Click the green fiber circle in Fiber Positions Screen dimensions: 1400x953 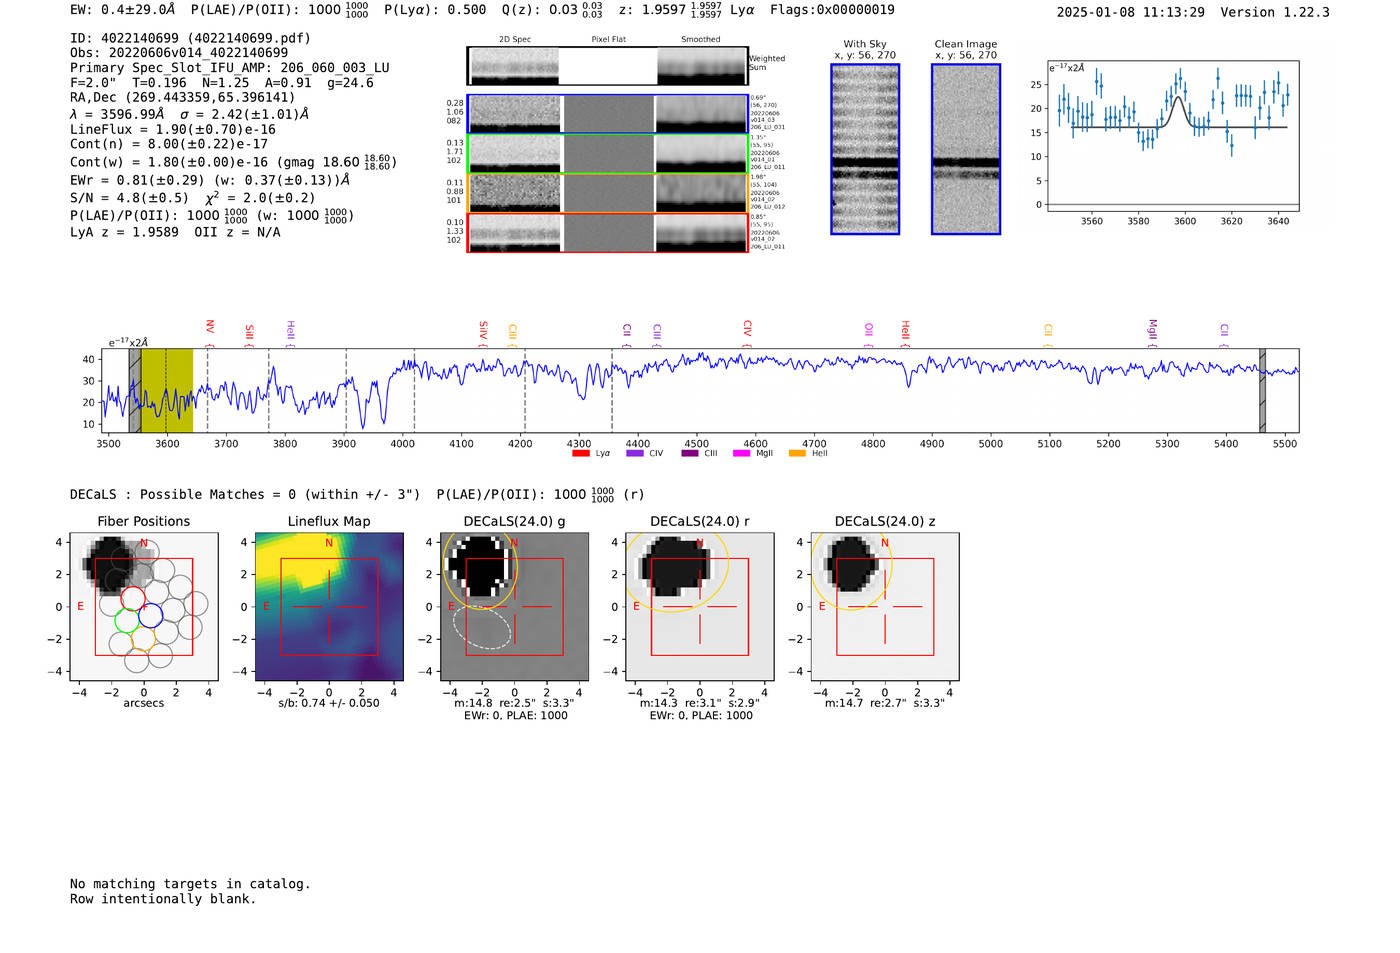(x=126, y=620)
